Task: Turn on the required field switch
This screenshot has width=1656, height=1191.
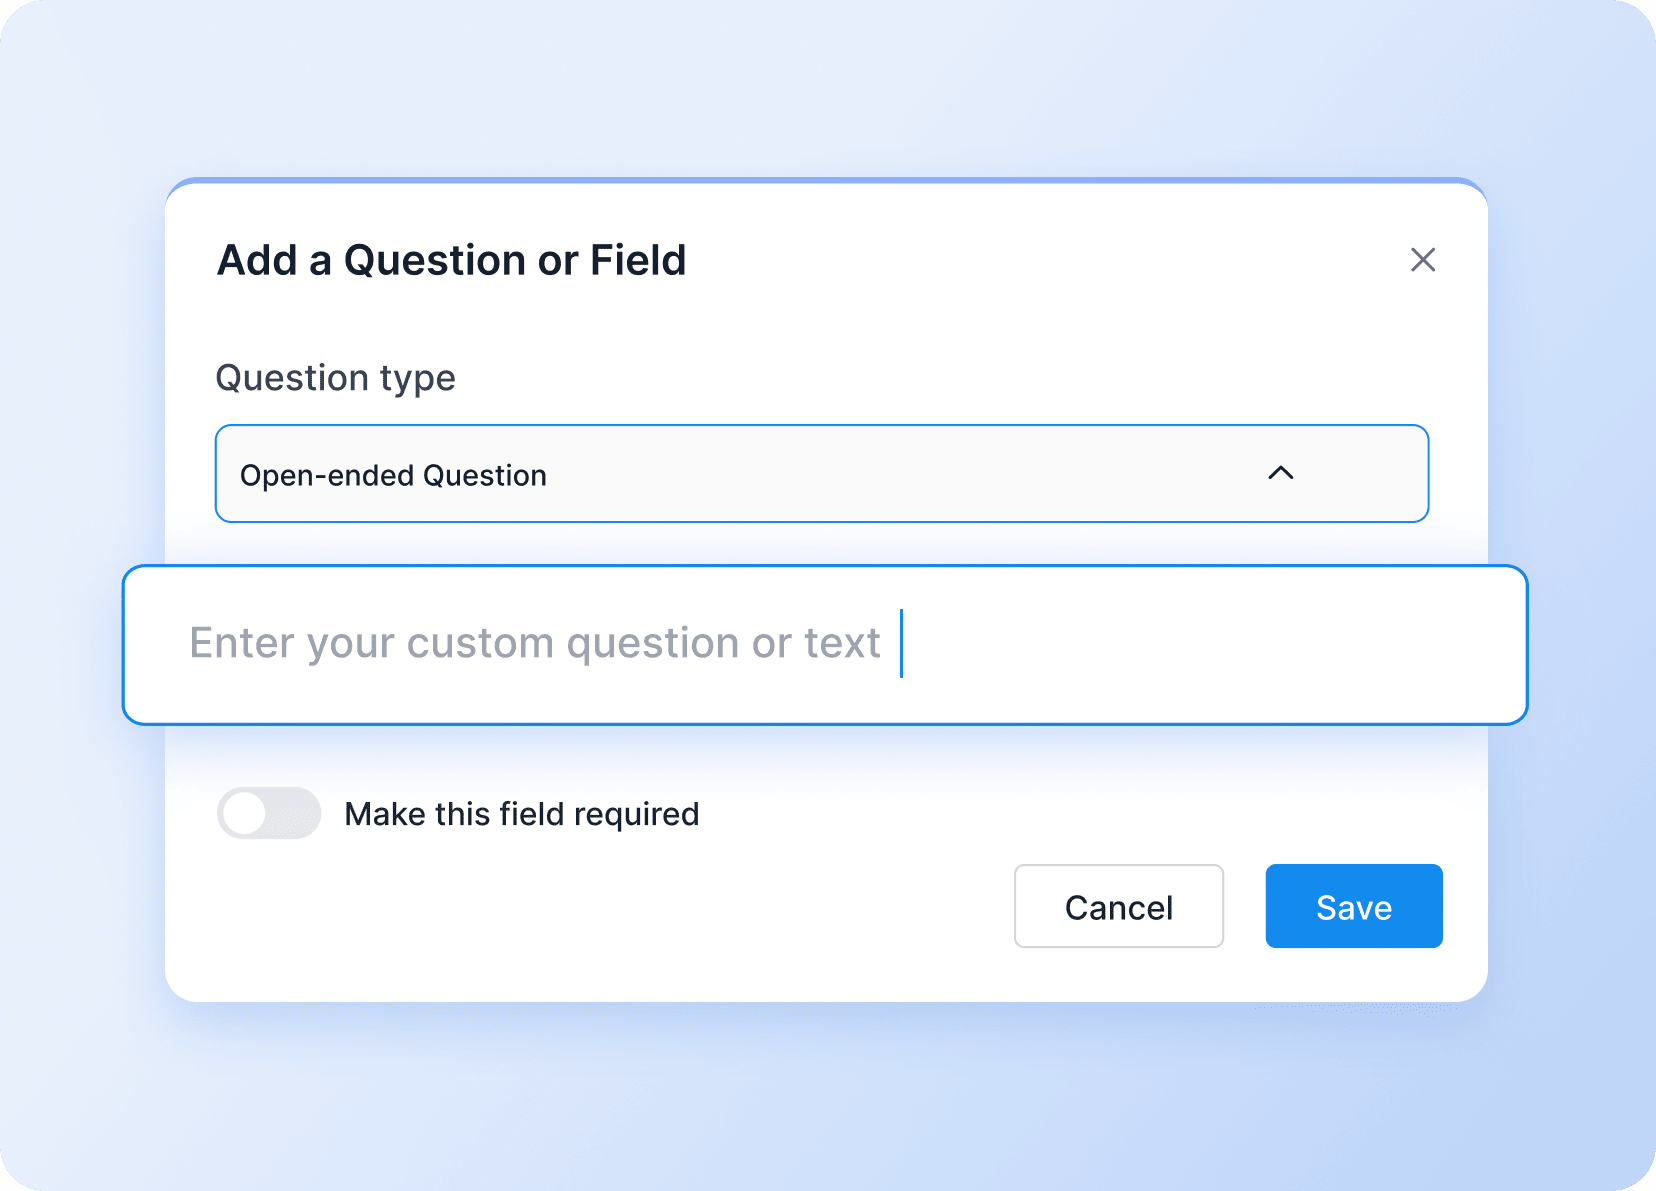Action: click(269, 813)
